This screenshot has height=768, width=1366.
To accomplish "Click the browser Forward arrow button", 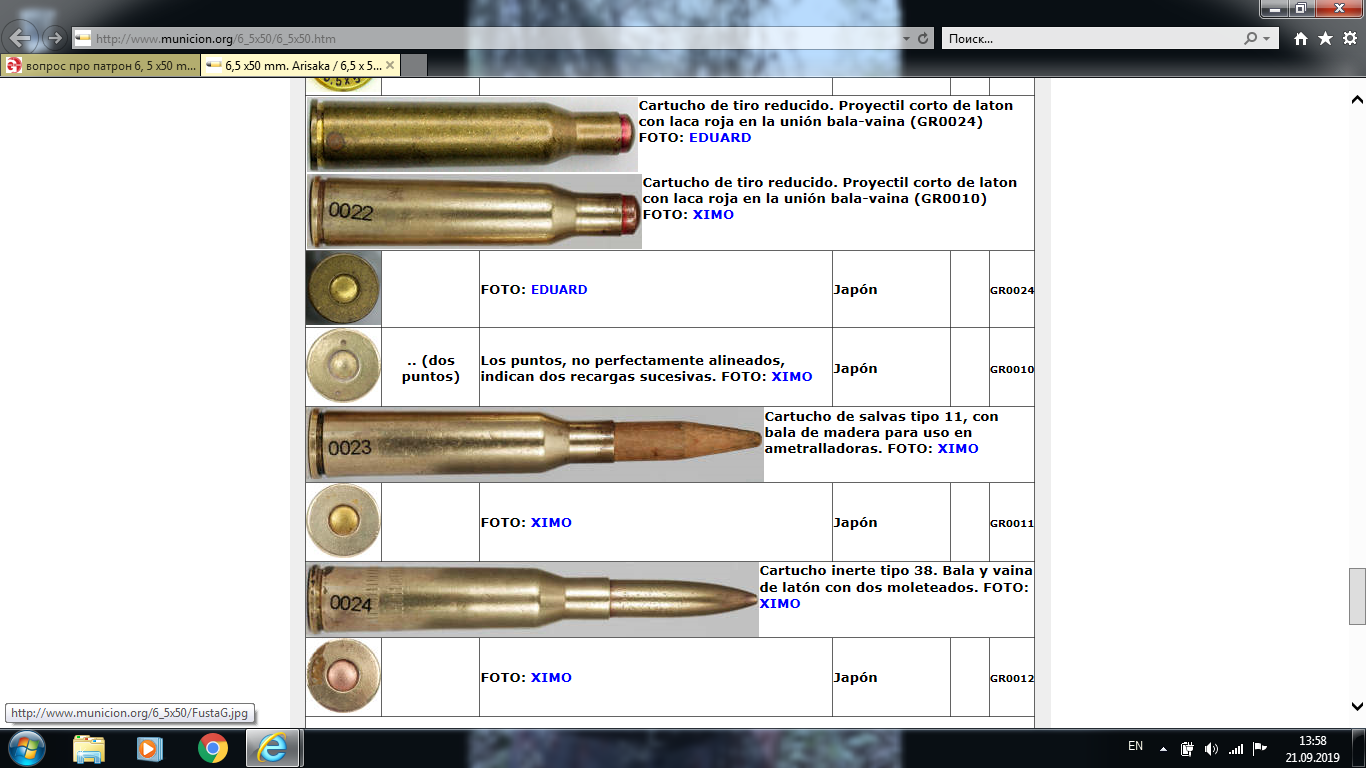I will click(x=54, y=39).
